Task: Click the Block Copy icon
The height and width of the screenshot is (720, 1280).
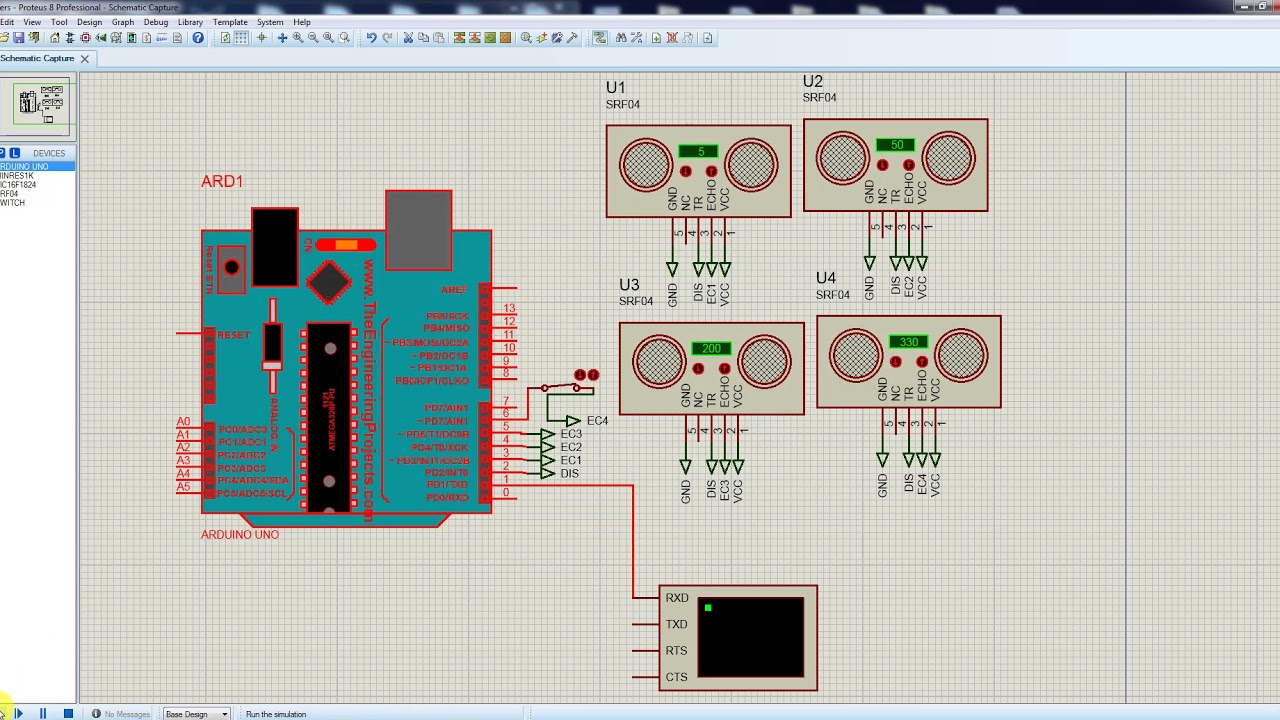Action: point(459,38)
